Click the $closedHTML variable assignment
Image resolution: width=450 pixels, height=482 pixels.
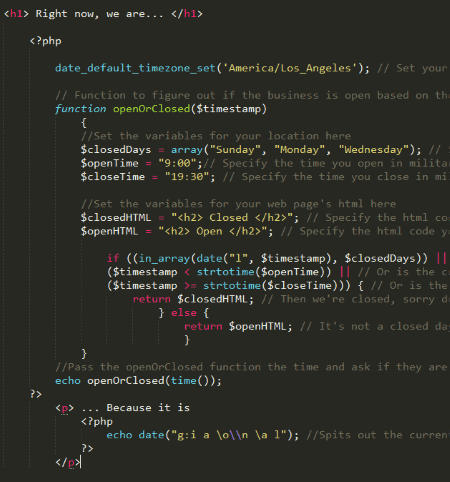click(116, 218)
